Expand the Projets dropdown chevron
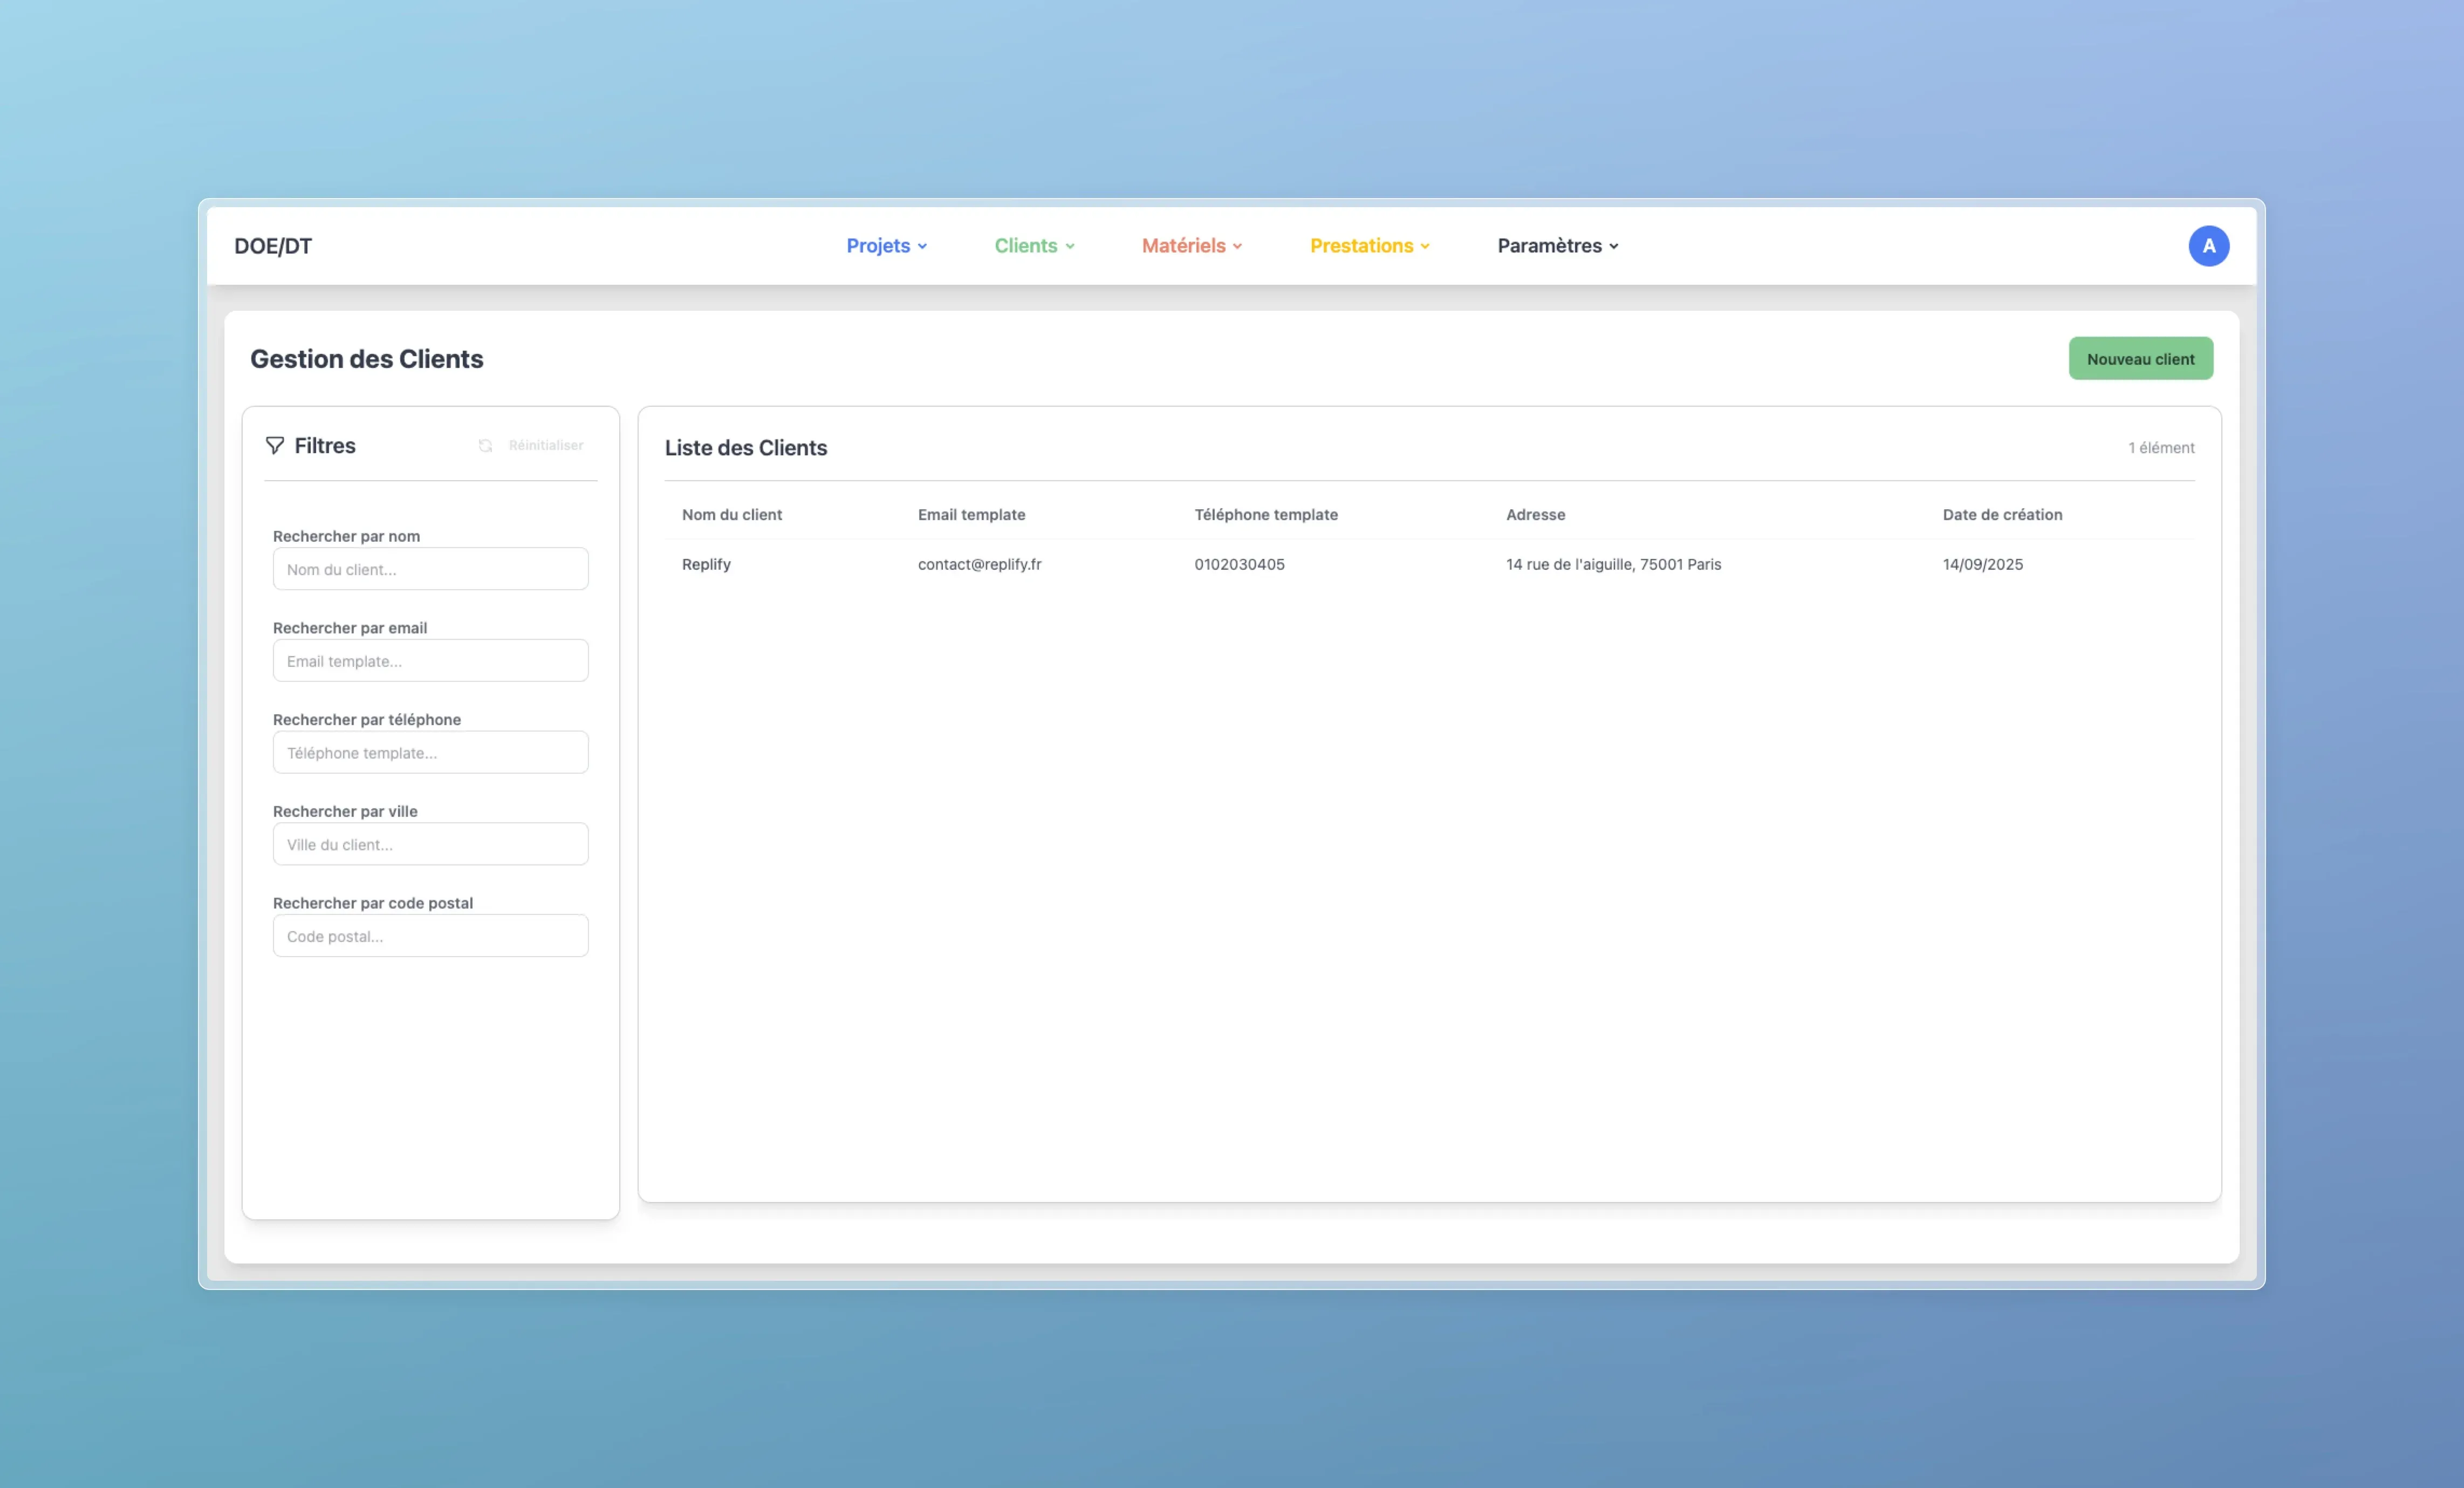Screen dimensions: 2464x1488 point(922,247)
